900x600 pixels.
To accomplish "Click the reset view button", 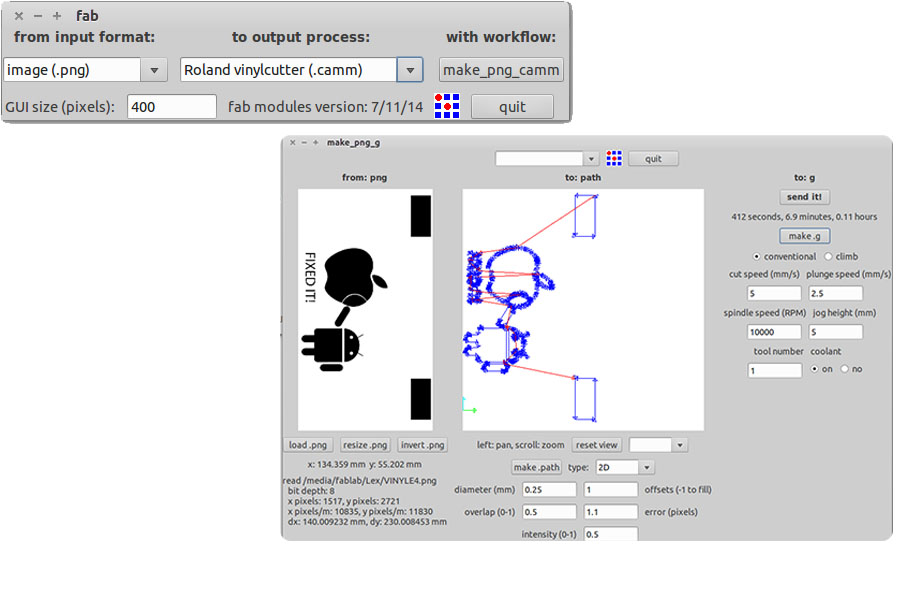I will coord(596,445).
